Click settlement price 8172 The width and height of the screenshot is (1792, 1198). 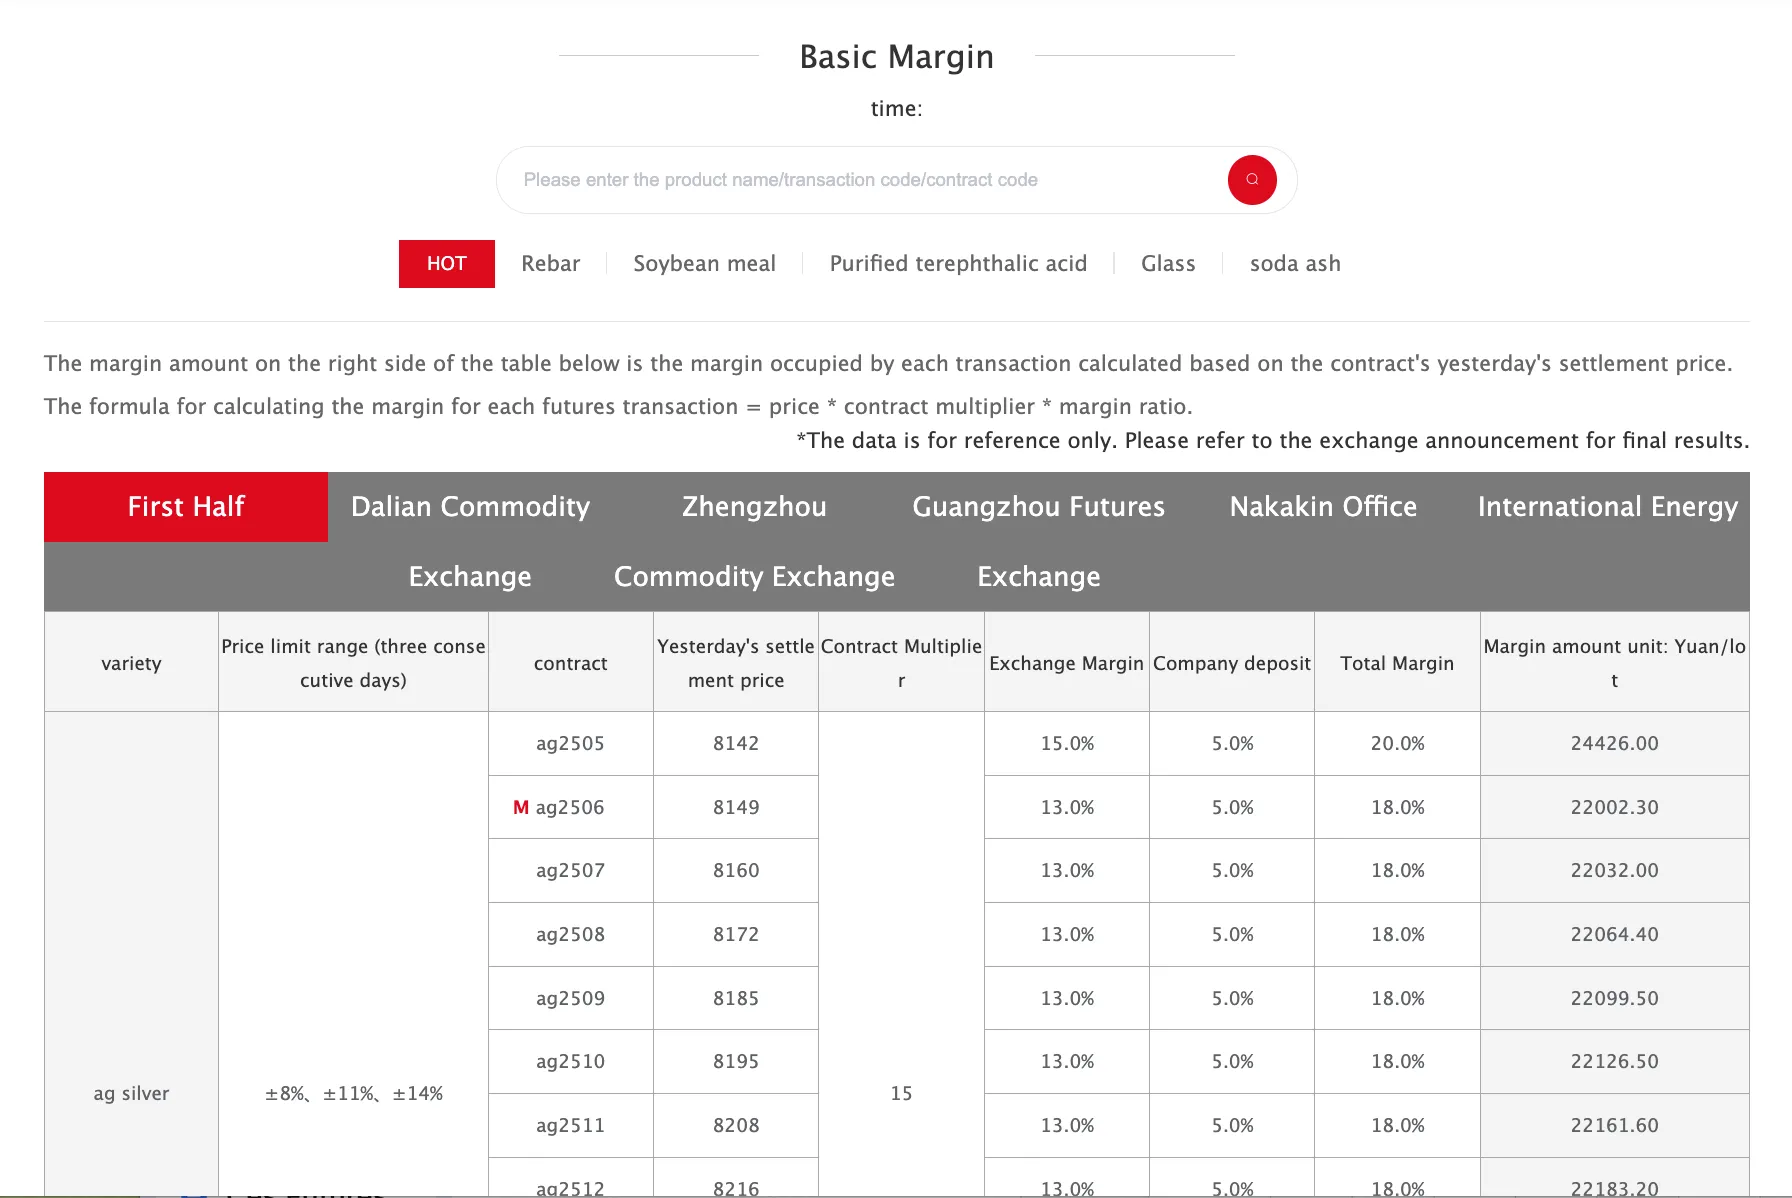736,935
